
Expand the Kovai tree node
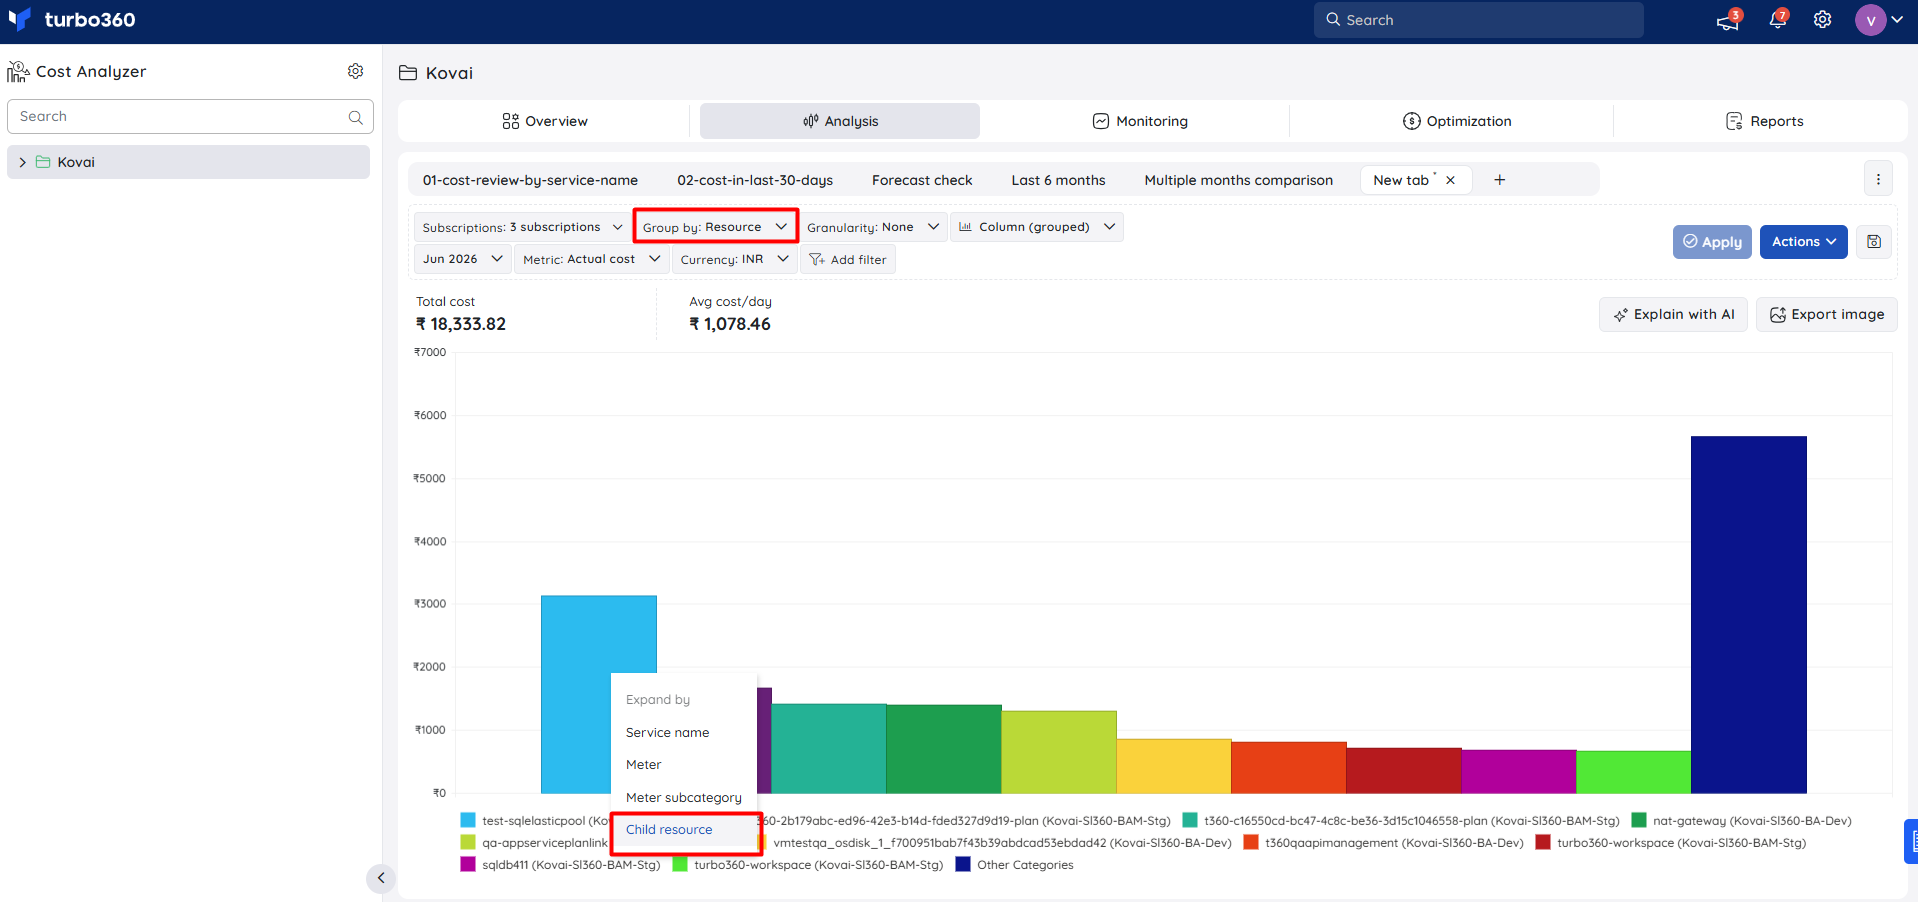click(22, 162)
